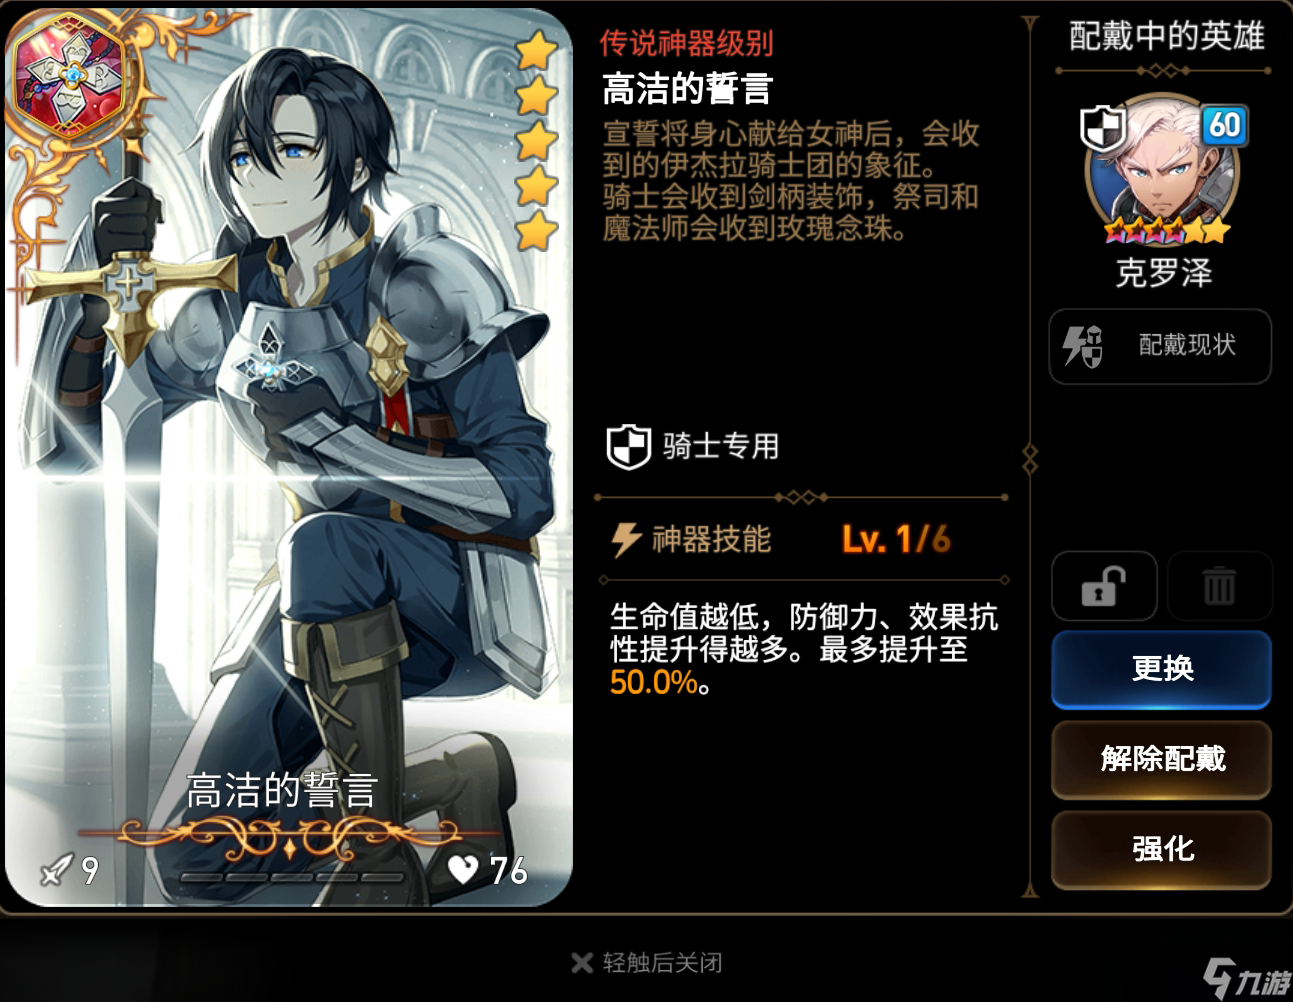
Task: Select 解除配戴 to unequip artifact
Action: [x=1161, y=759]
